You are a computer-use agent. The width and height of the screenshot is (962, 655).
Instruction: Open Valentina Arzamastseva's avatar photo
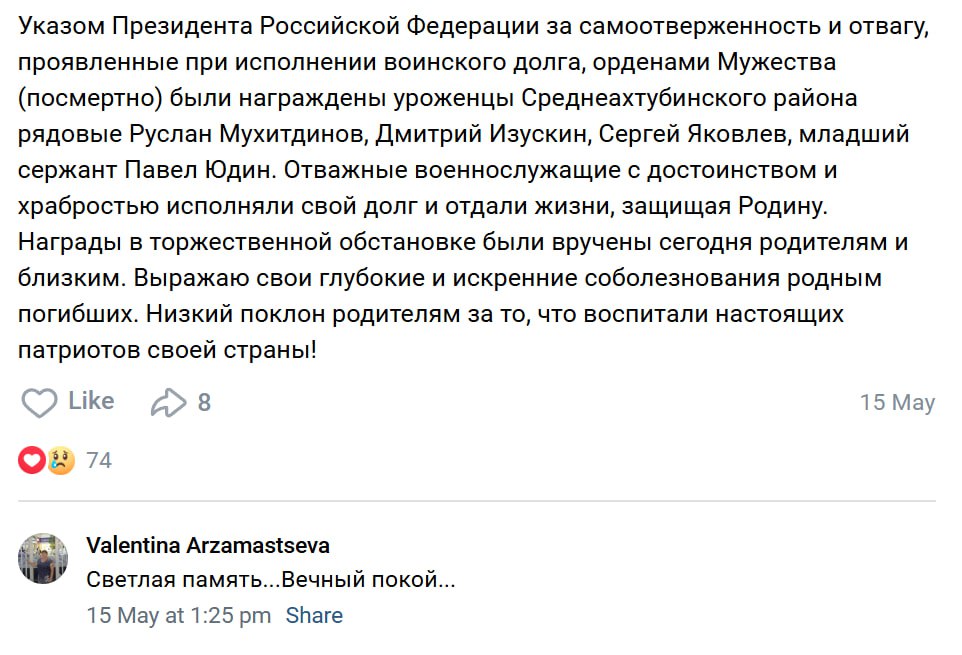click(x=43, y=558)
